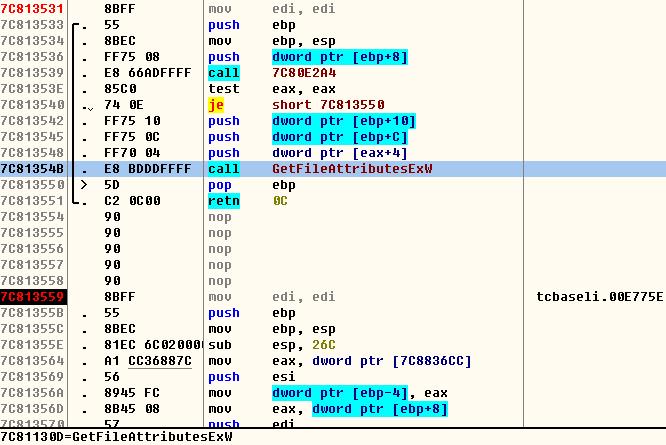Select address 7C813531 at top row

click(x=32, y=8)
